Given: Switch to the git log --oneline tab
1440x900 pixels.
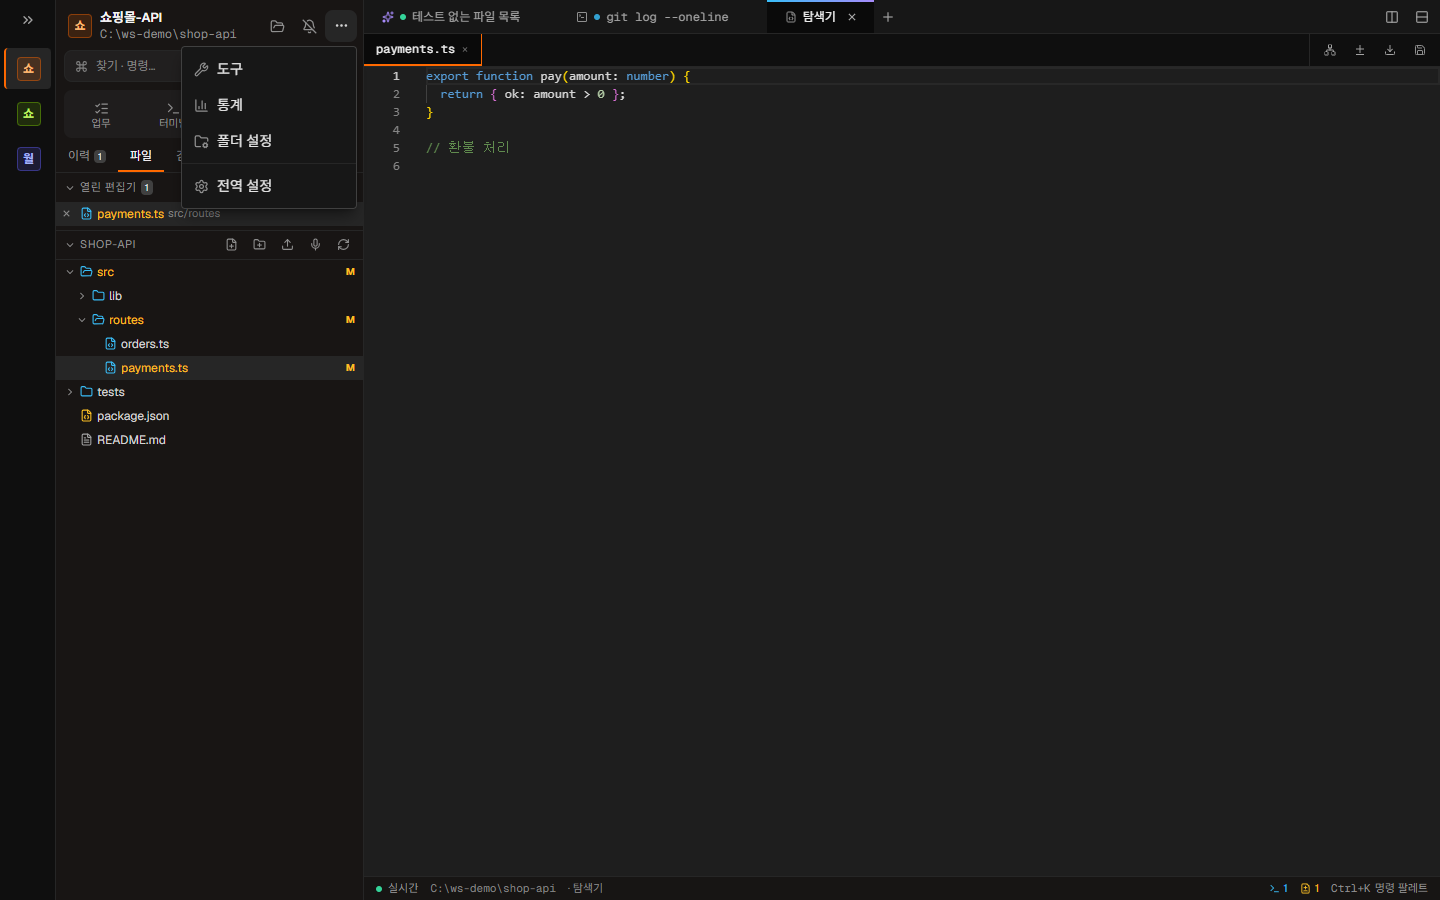Looking at the screenshot, I should click(664, 17).
